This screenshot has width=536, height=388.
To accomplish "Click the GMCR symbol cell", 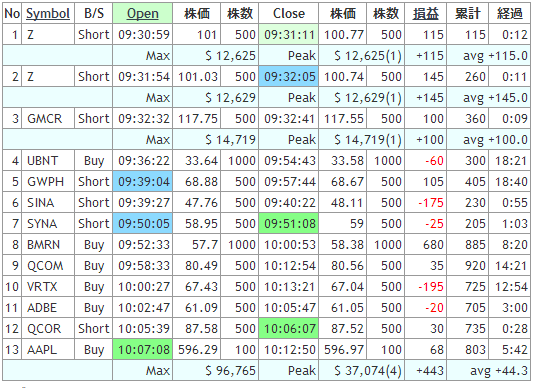I will point(48,119).
